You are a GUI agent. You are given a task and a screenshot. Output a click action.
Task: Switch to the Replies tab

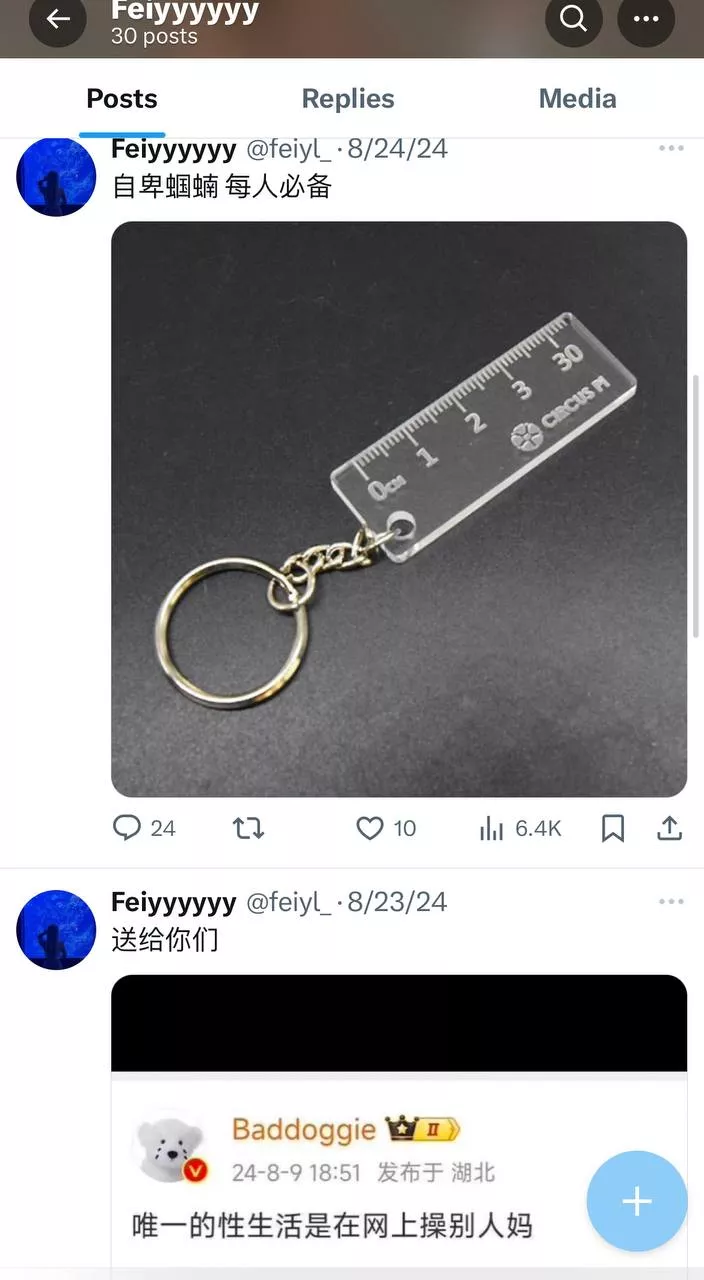[348, 99]
